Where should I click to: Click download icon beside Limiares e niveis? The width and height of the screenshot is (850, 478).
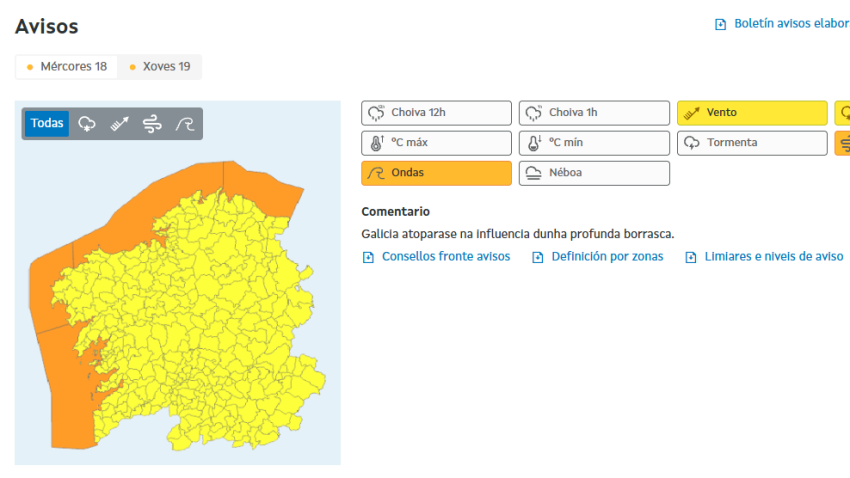pyautogui.click(x=691, y=257)
